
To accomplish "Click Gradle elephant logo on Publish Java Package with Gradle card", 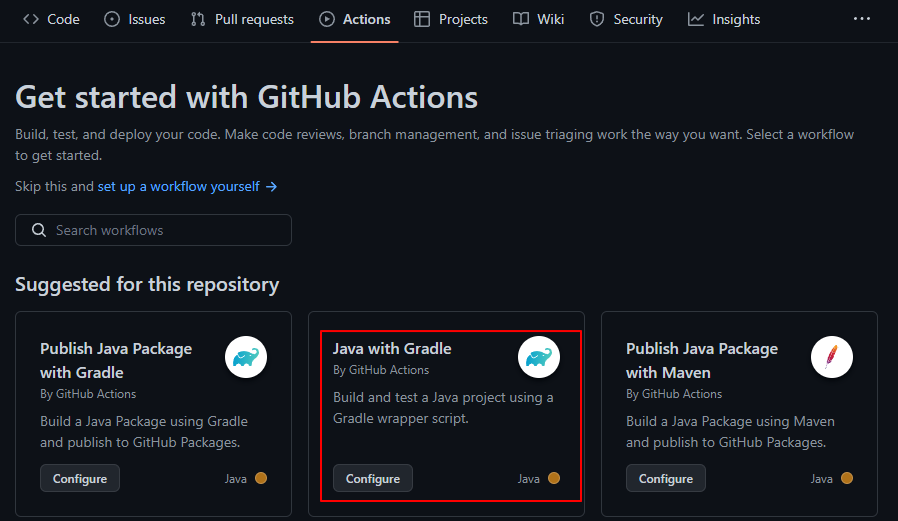I will point(246,357).
